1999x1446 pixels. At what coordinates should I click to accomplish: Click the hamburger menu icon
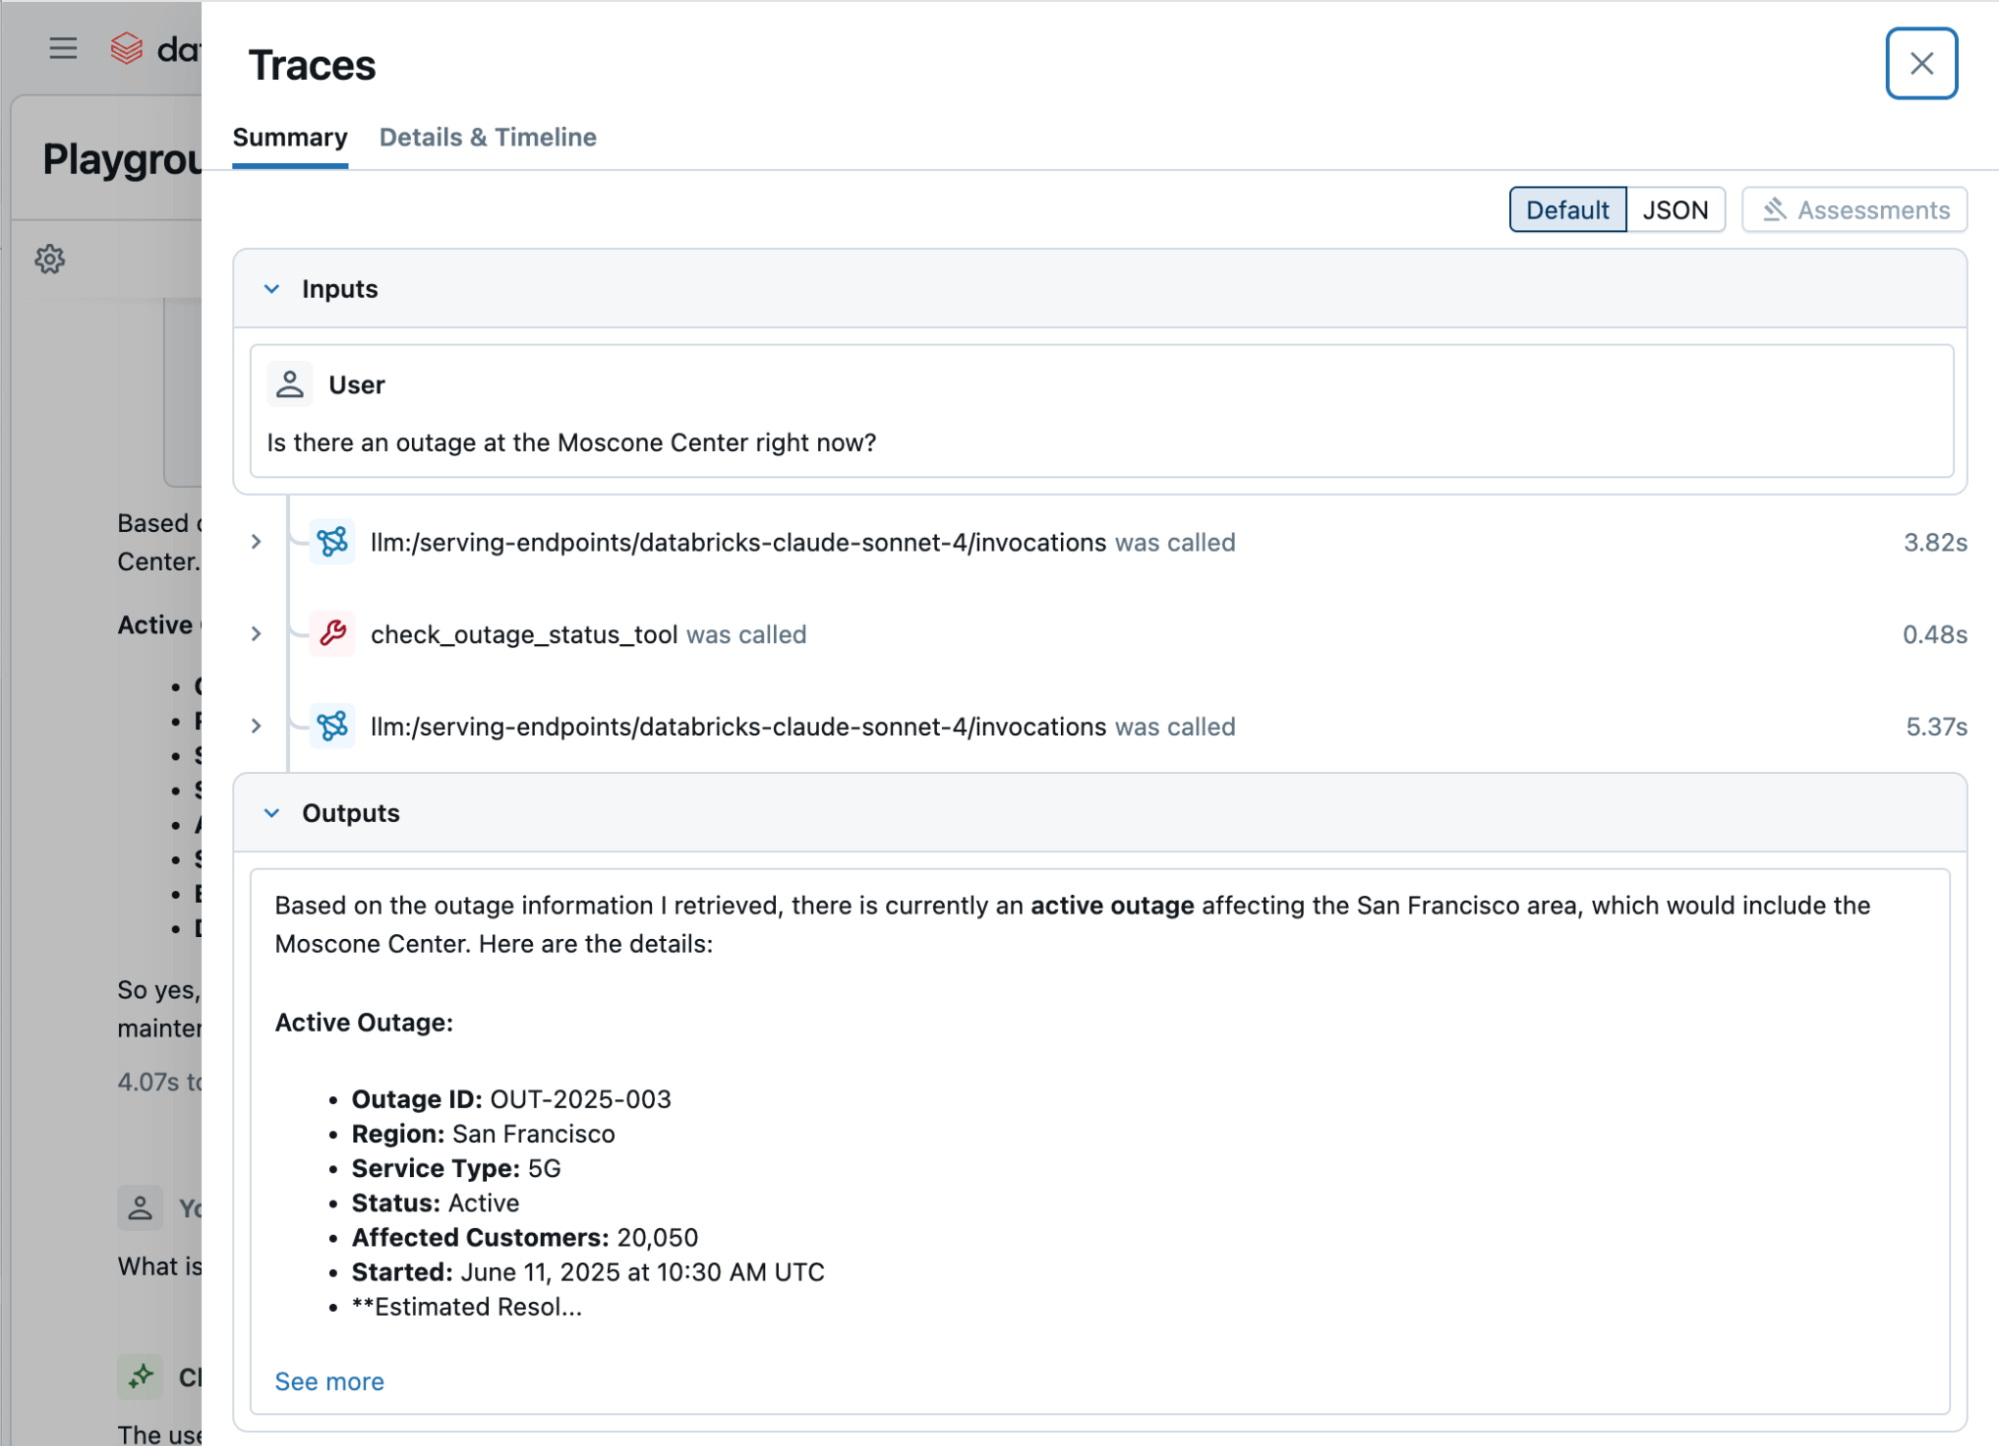63,48
